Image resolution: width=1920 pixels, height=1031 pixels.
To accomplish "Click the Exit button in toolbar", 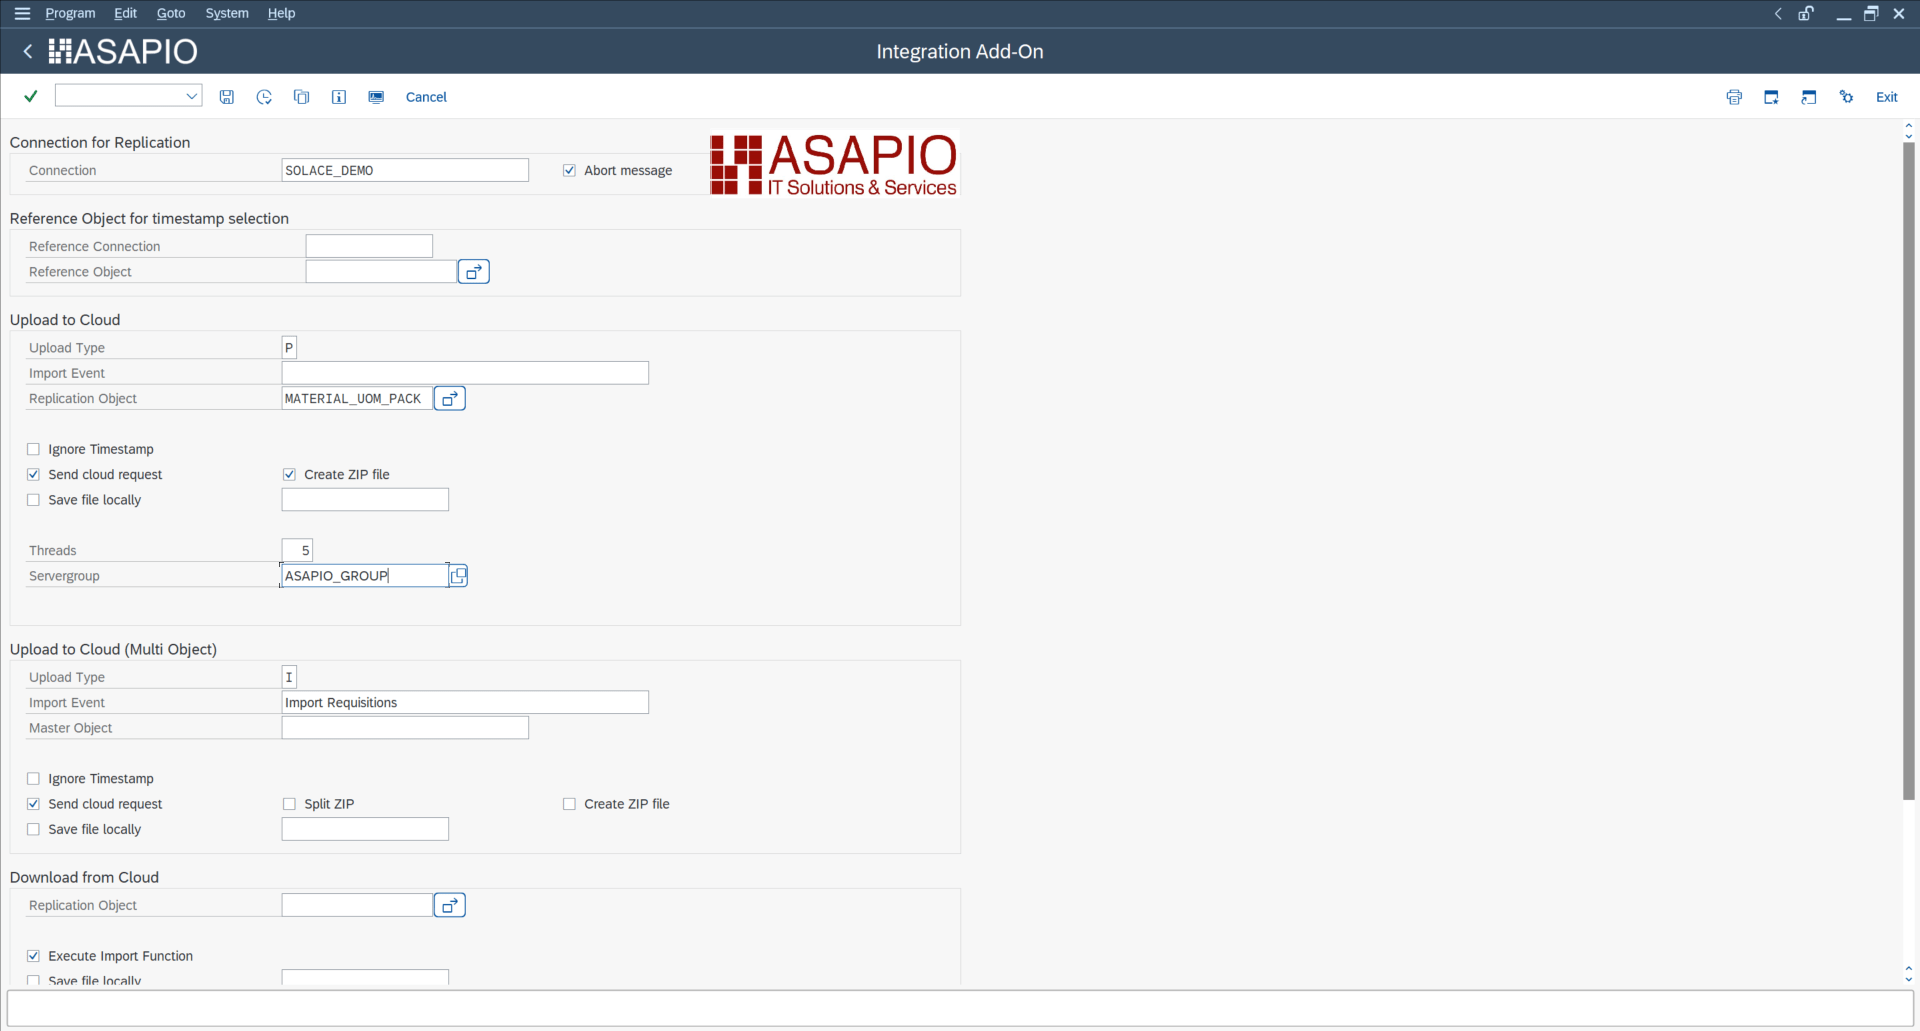I will tap(1886, 97).
